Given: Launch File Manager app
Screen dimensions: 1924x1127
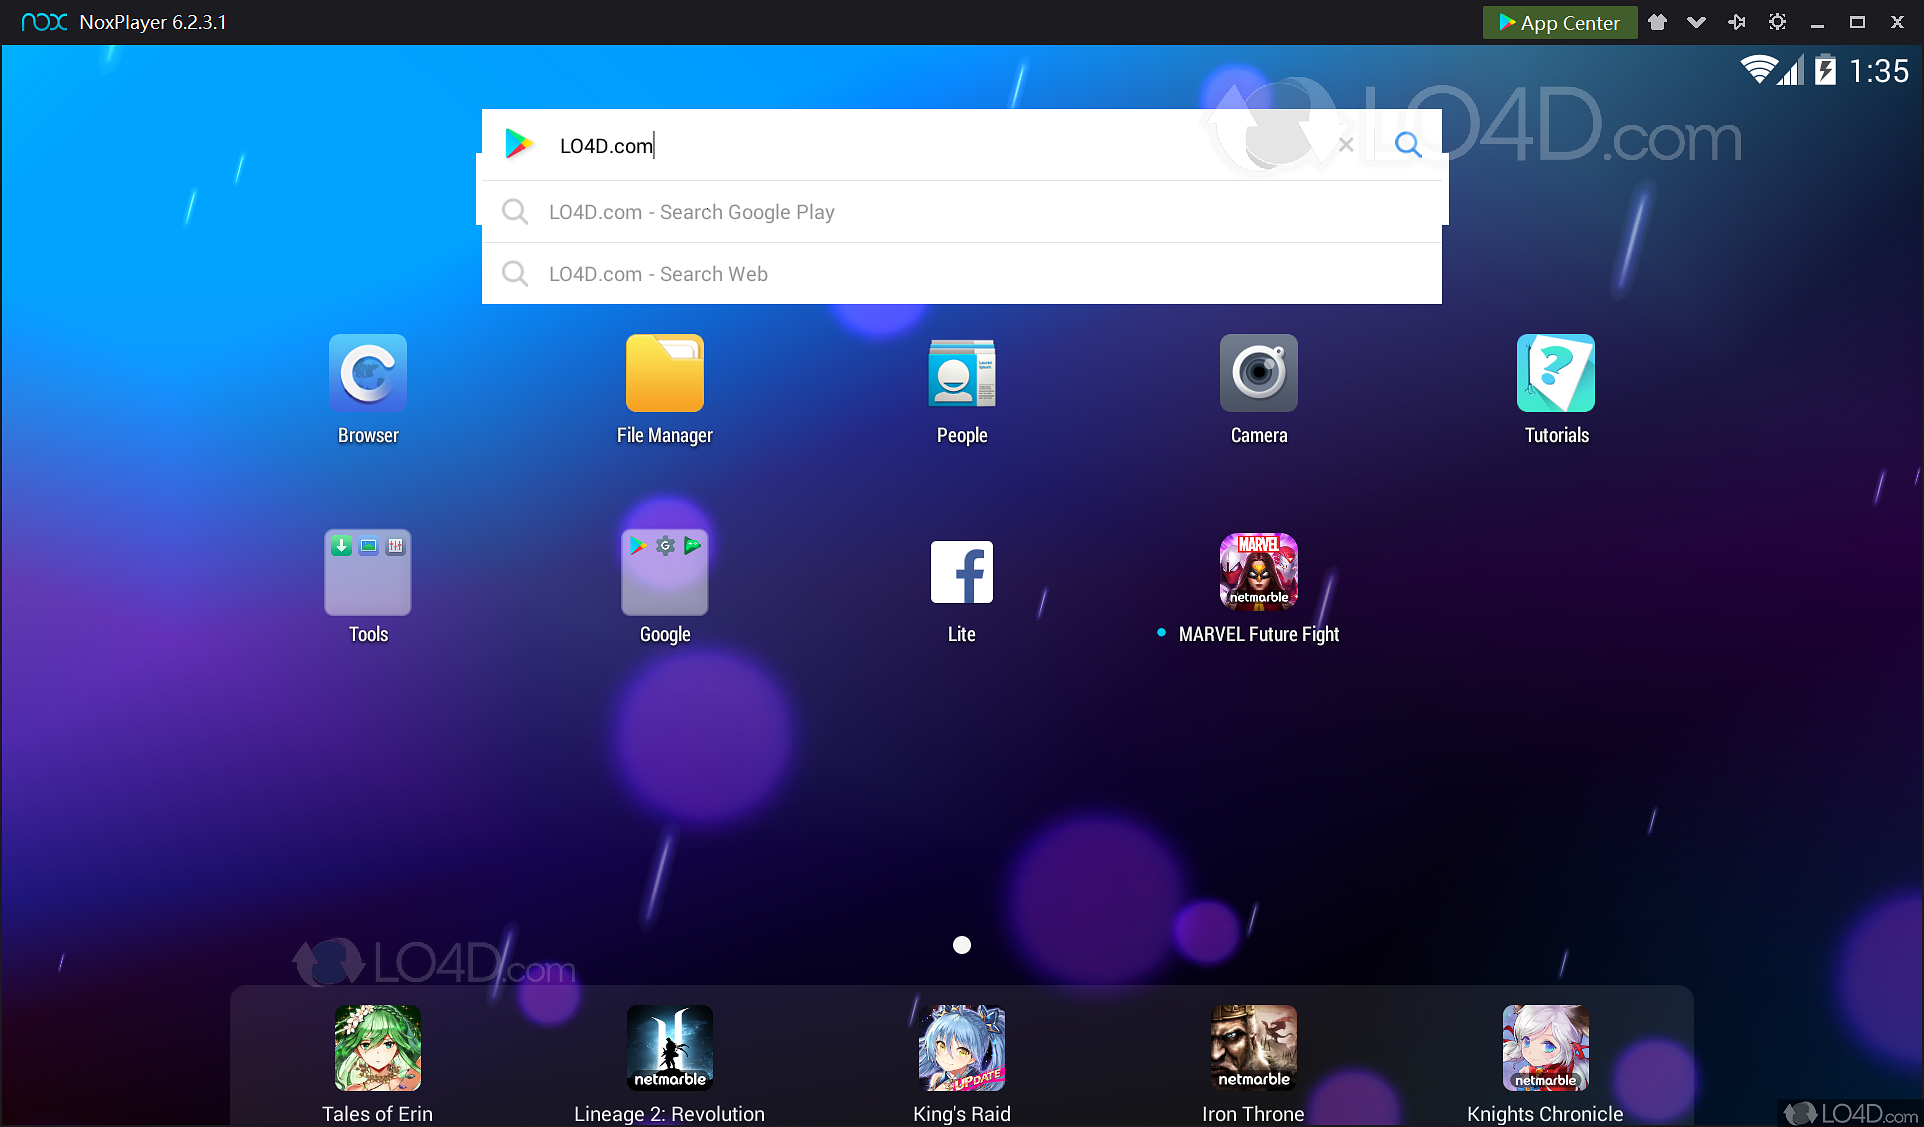Looking at the screenshot, I should pos(664,374).
